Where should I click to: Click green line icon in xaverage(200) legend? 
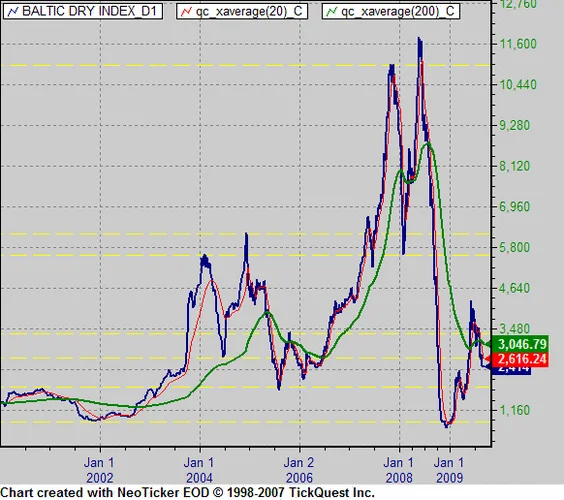click(x=331, y=12)
